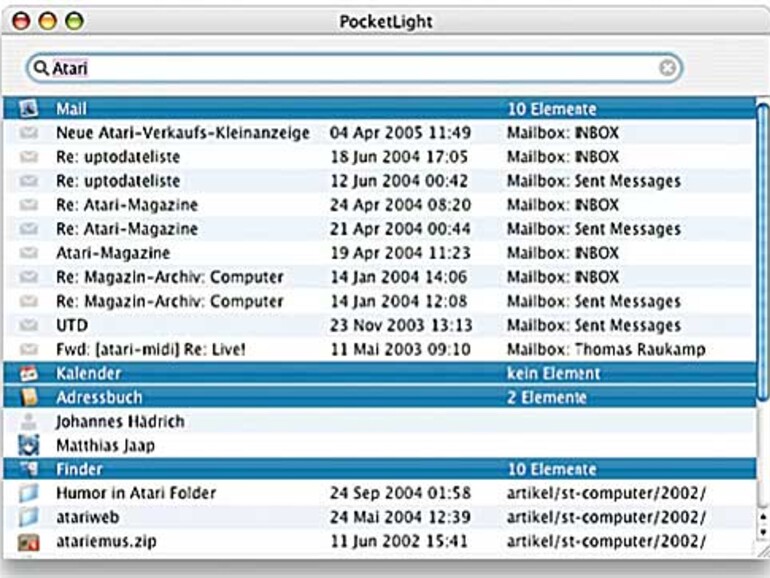The width and height of the screenshot is (770, 578).
Task: Select Re: uptodateliste from 12 Jun 2004
Action: coord(118,181)
